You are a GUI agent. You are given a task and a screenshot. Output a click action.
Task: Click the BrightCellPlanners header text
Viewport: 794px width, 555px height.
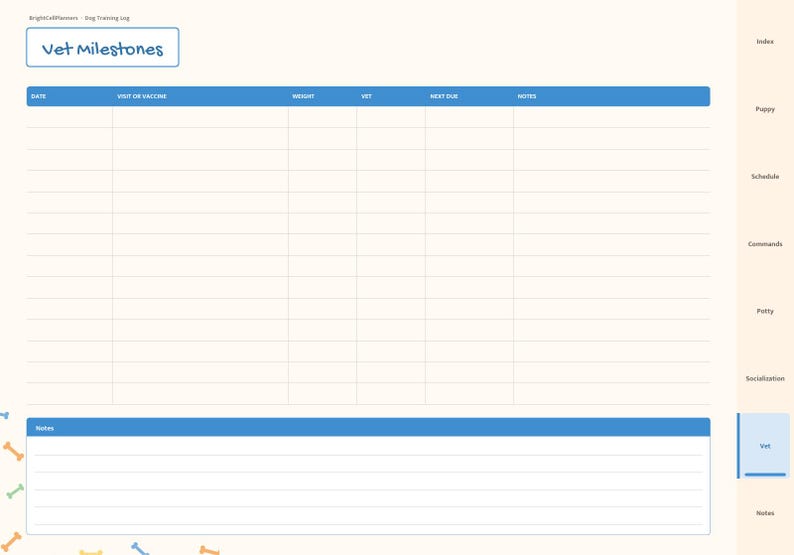point(54,18)
